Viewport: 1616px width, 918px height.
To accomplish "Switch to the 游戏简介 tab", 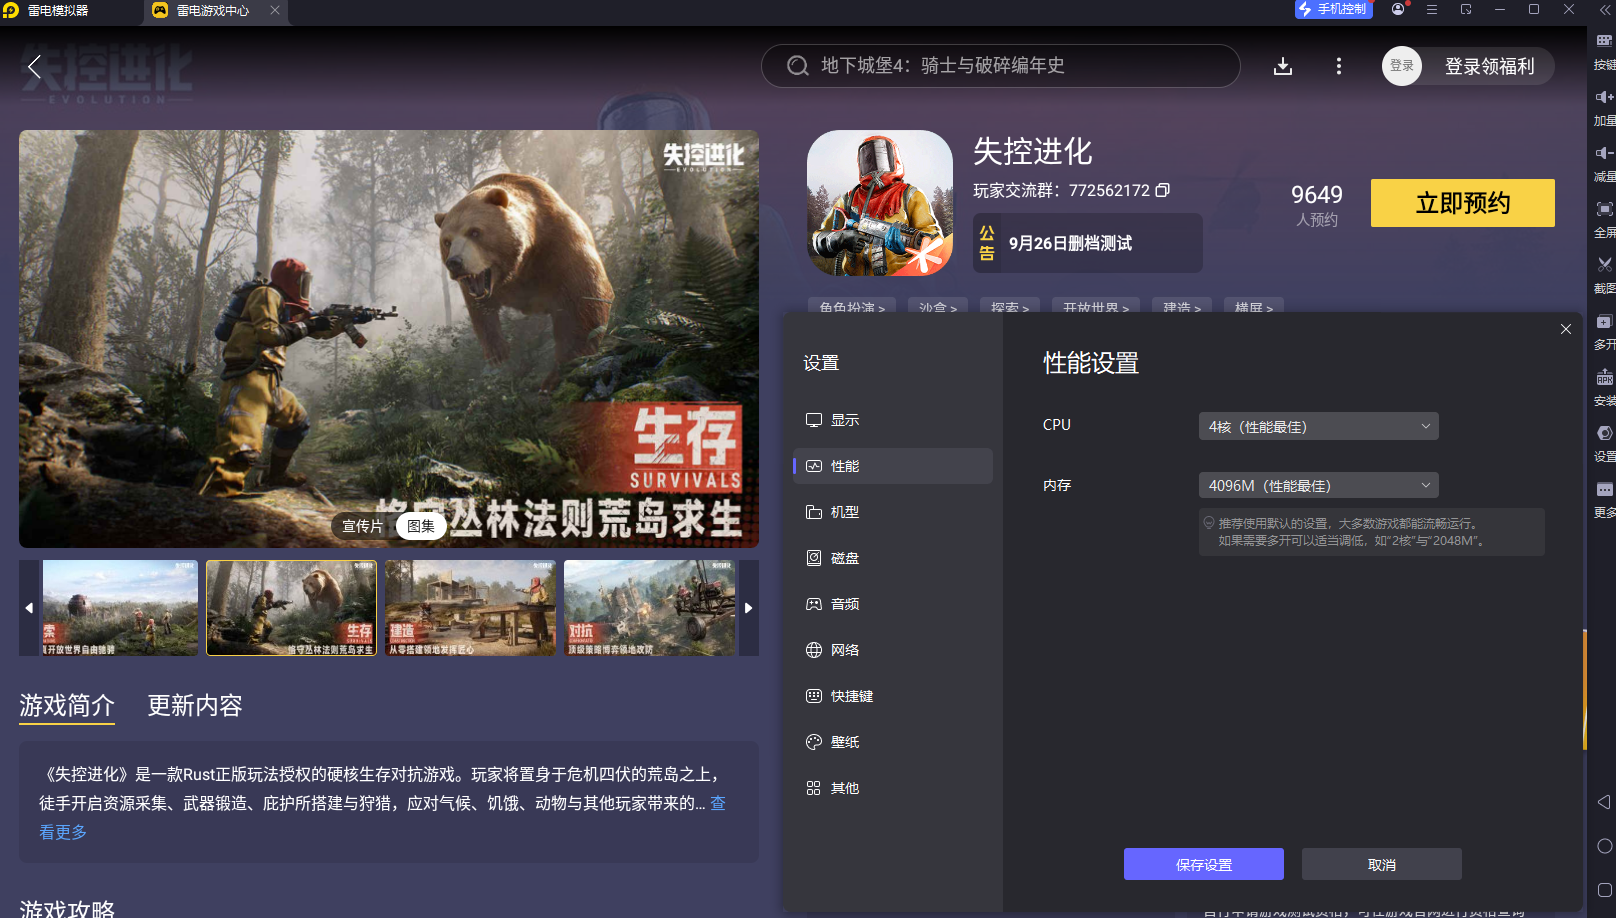I will click(x=67, y=706).
